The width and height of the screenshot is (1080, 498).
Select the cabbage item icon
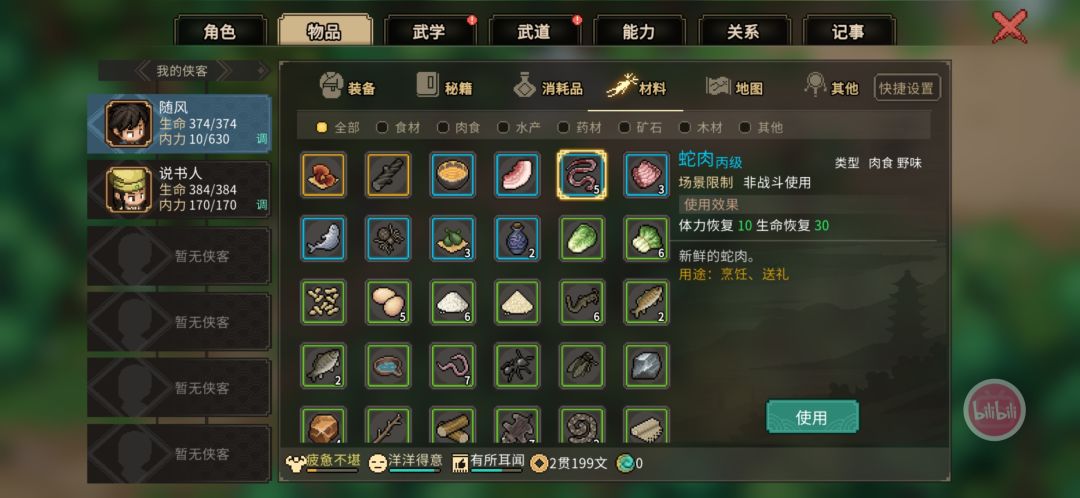point(582,238)
